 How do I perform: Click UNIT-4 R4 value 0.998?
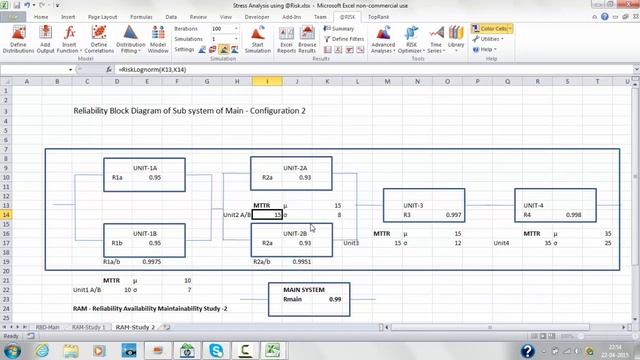[x=573, y=215]
